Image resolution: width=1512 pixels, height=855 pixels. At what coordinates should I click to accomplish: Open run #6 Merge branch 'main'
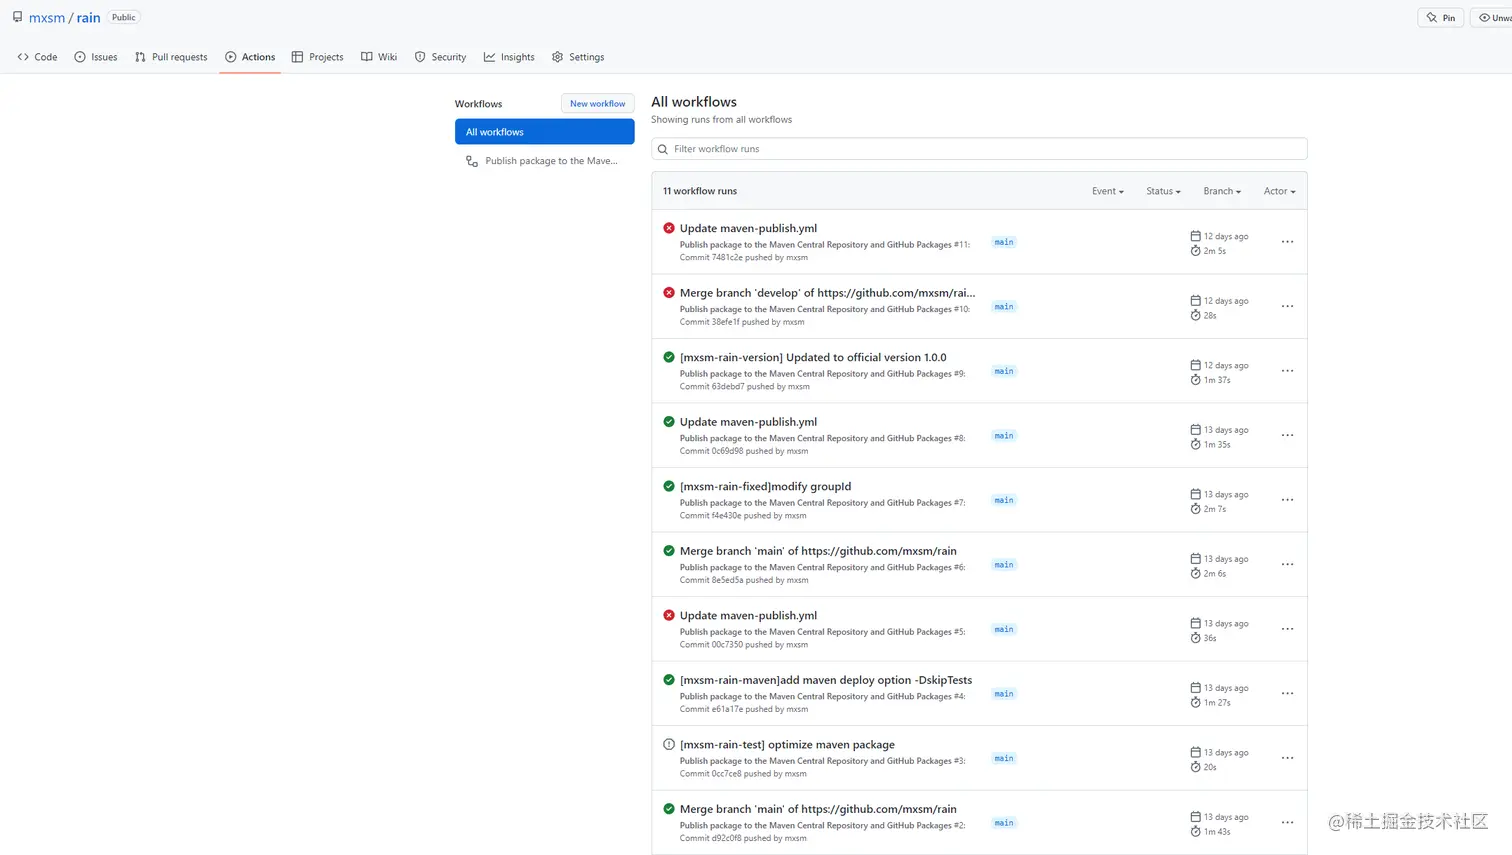coord(818,551)
